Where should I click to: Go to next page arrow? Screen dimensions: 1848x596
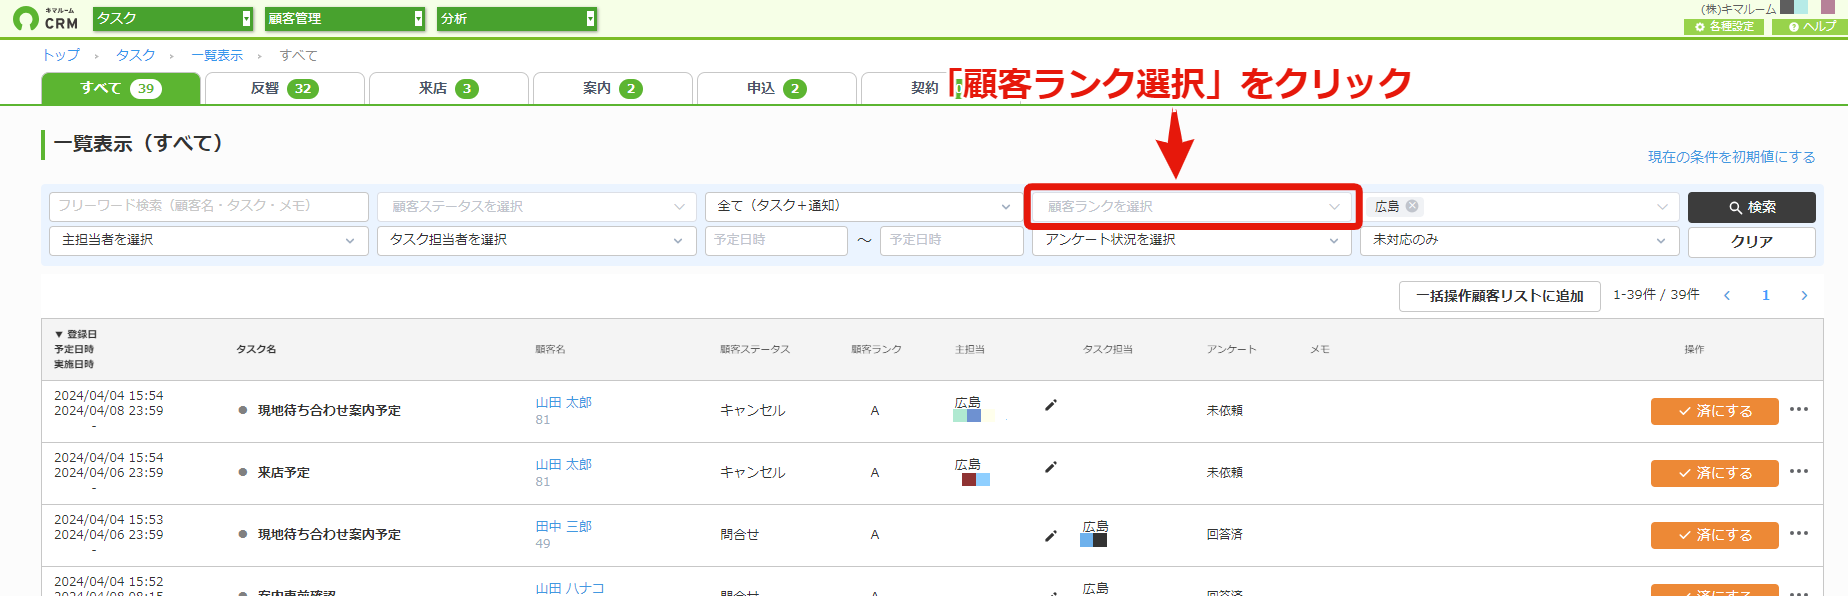1804,295
